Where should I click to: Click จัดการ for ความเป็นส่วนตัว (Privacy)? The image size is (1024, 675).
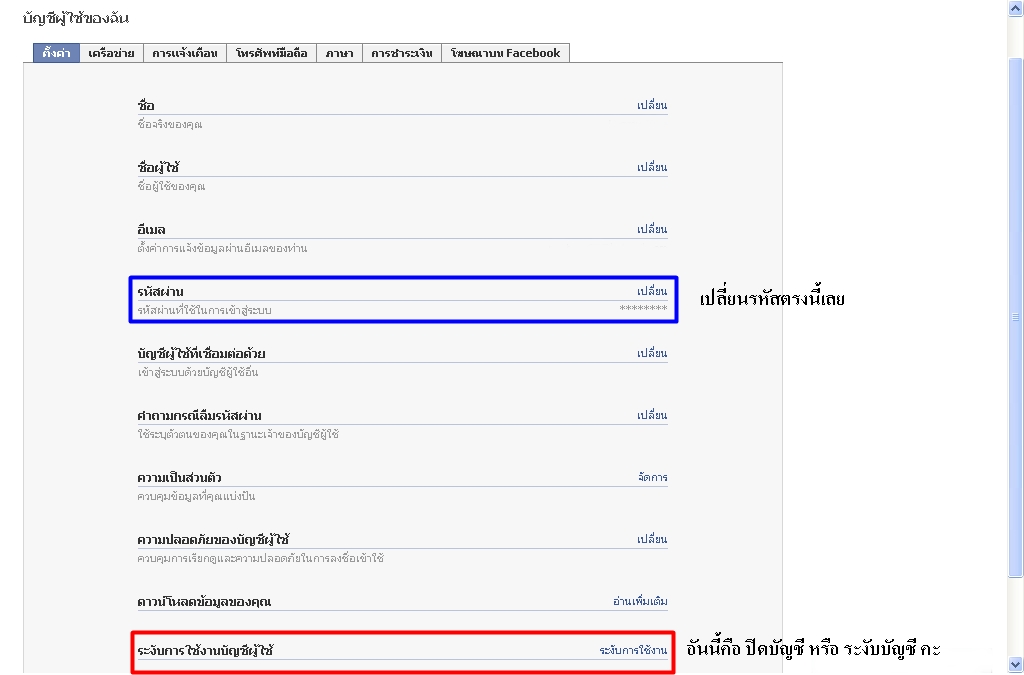(652, 478)
